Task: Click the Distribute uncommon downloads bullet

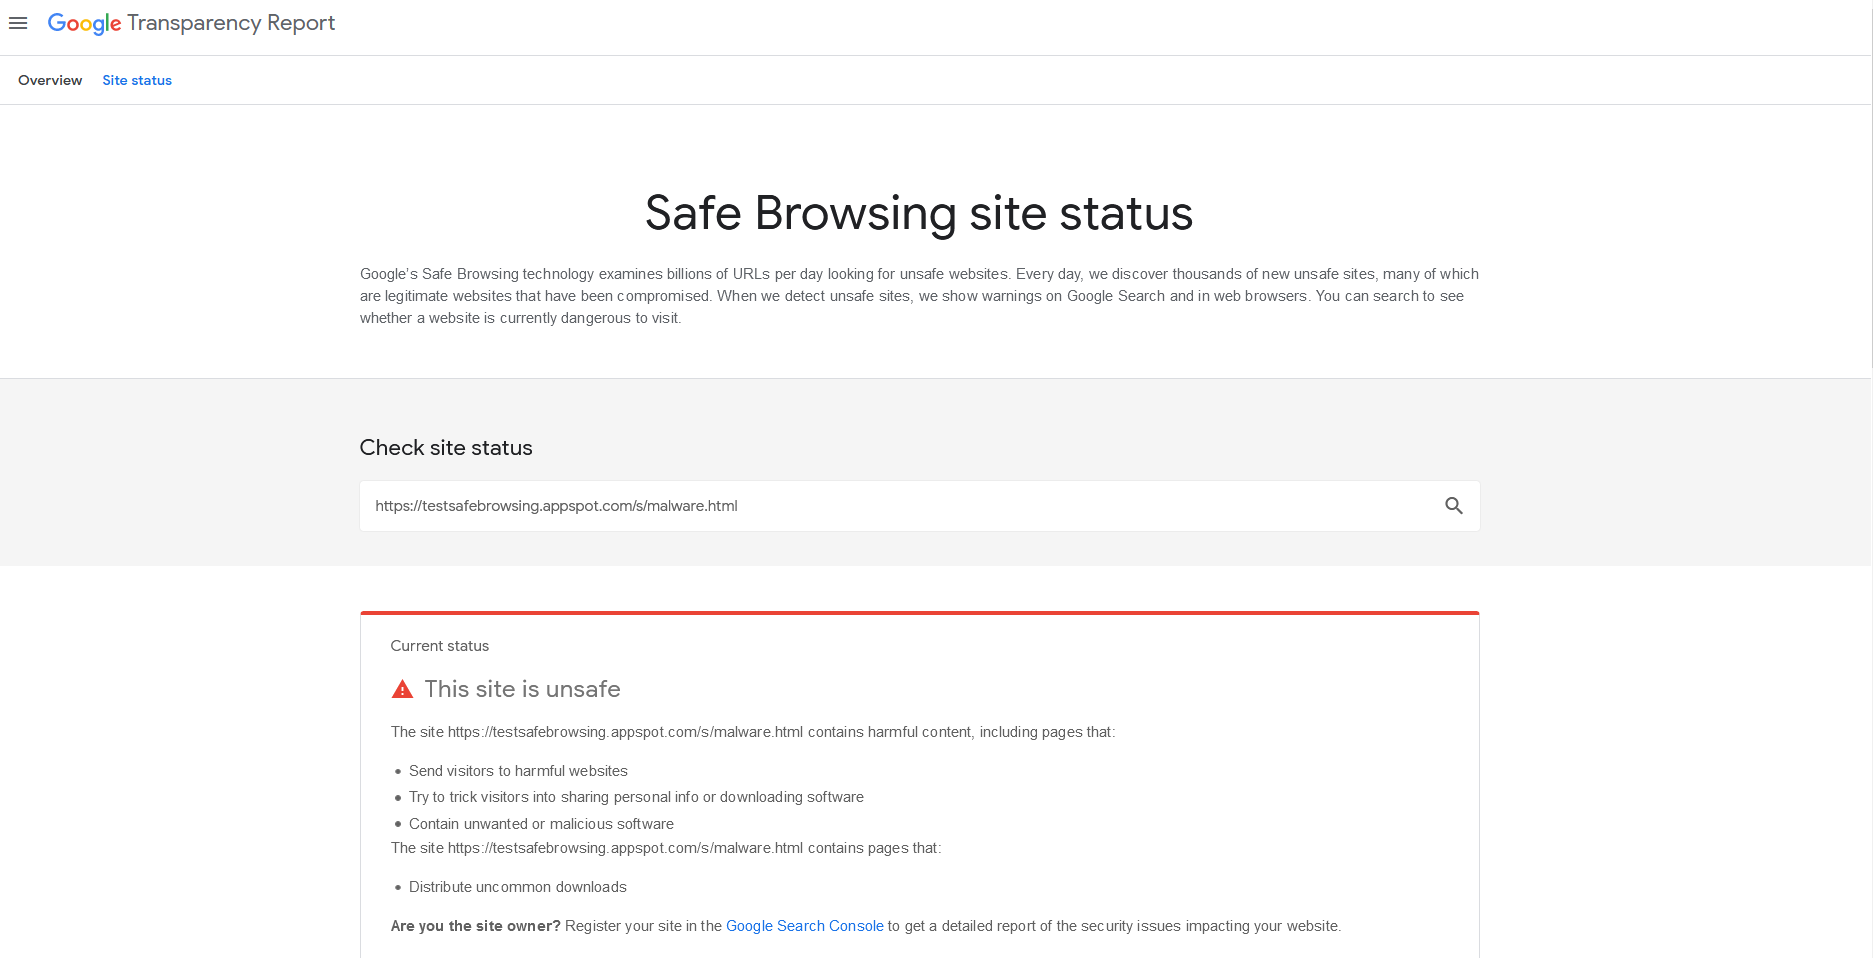Action: point(517,887)
